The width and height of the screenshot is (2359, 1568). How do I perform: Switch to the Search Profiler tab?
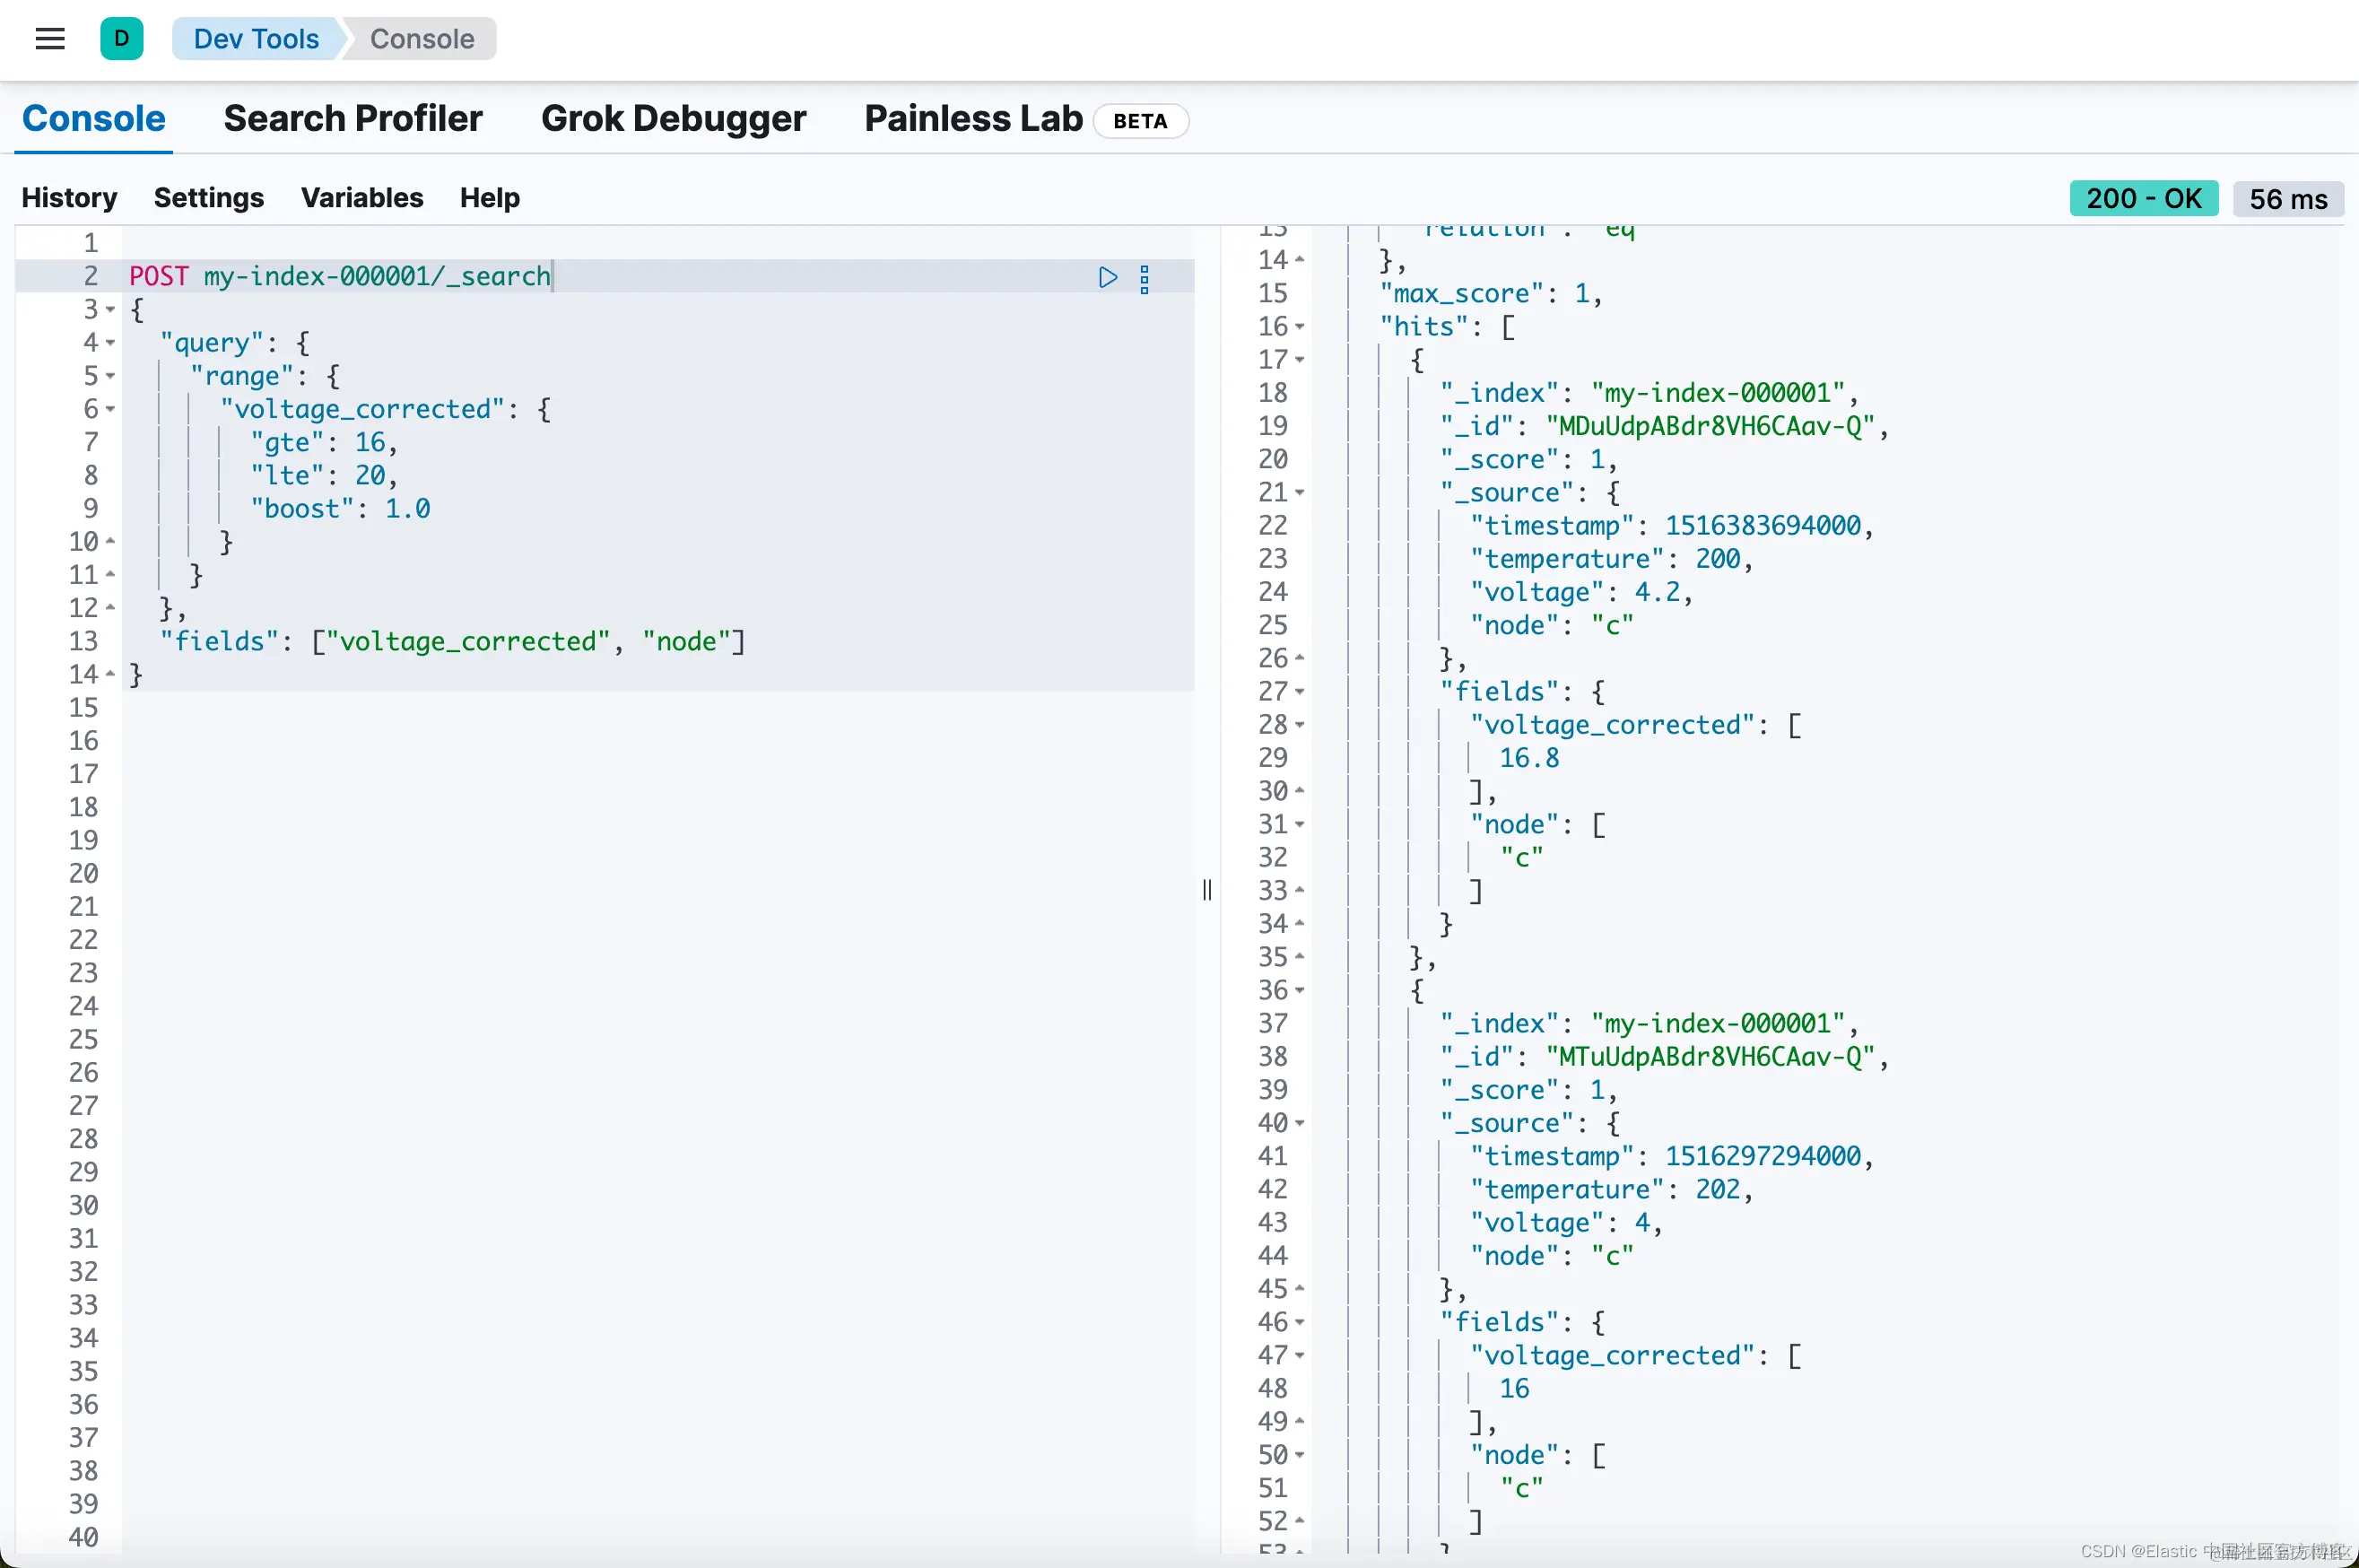coord(353,119)
